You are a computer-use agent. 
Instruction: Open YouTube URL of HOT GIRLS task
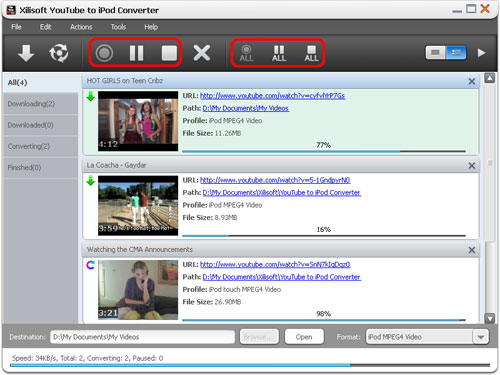pos(272,96)
